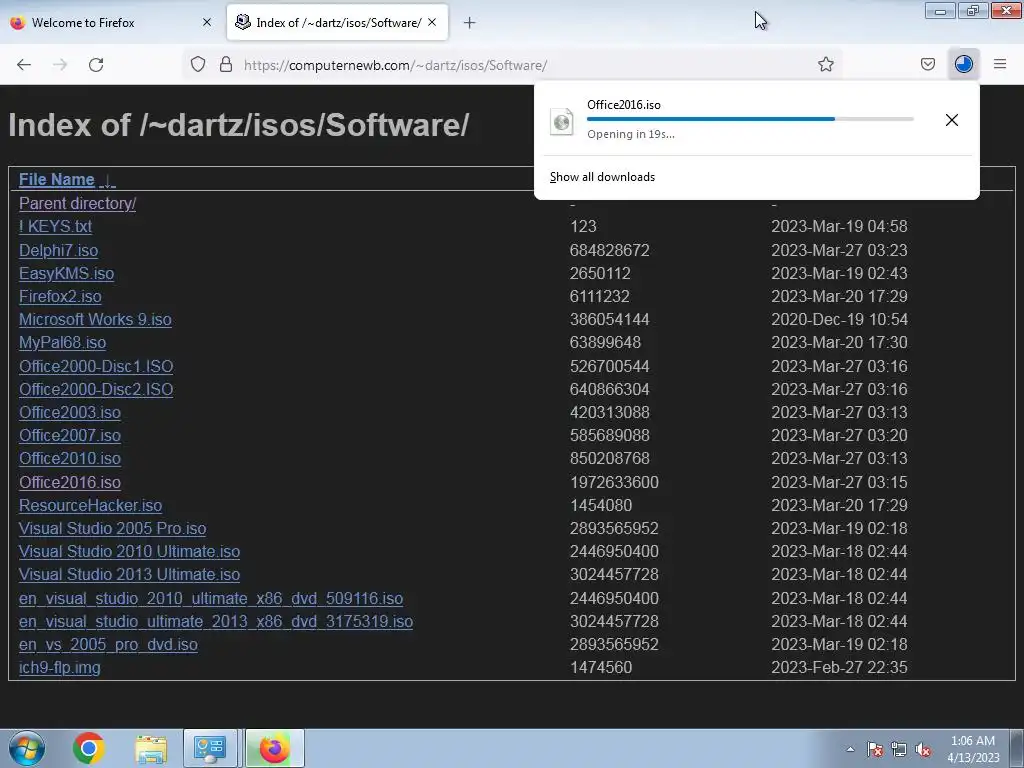Click the forward navigation arrow

[60, 65]
